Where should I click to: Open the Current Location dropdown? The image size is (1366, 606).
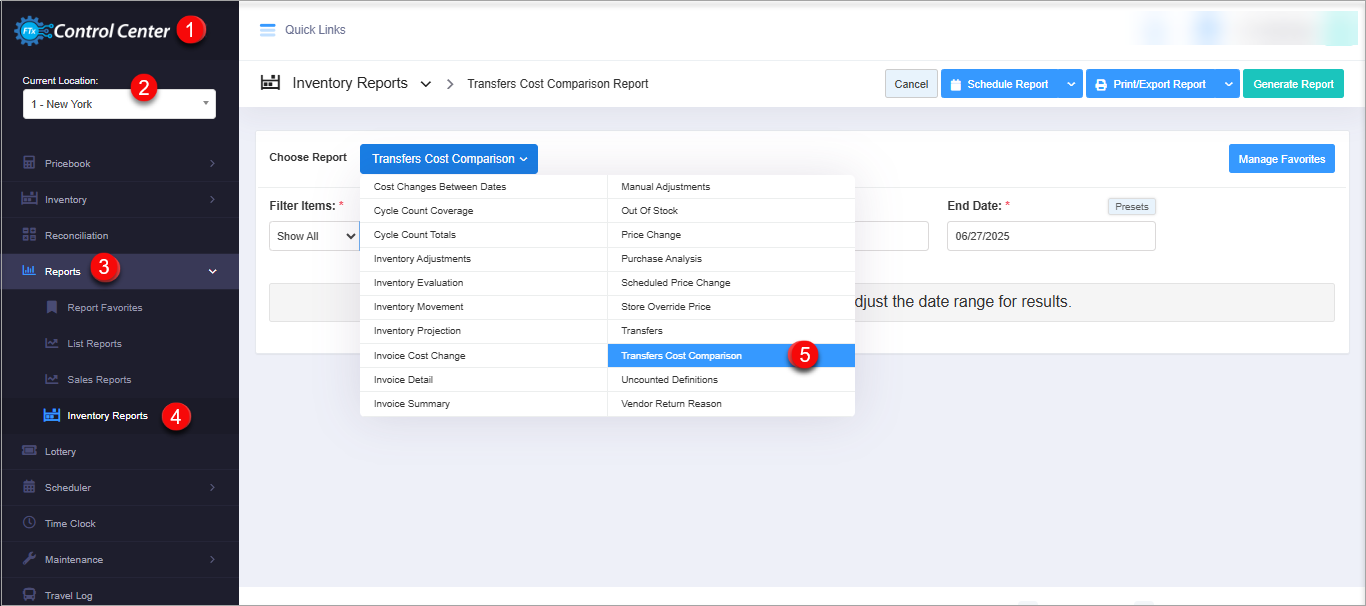point(119,104)
